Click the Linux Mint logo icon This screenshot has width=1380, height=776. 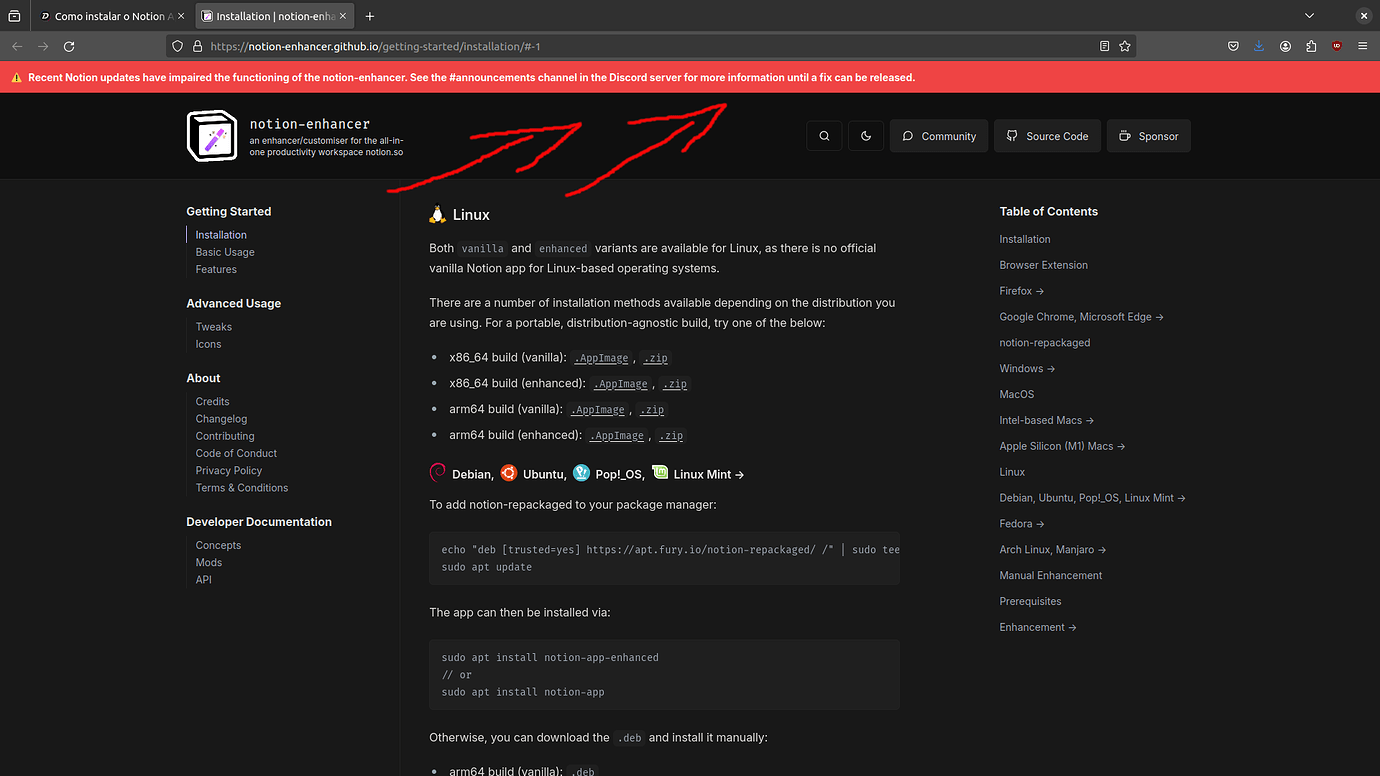coord(660,472)
